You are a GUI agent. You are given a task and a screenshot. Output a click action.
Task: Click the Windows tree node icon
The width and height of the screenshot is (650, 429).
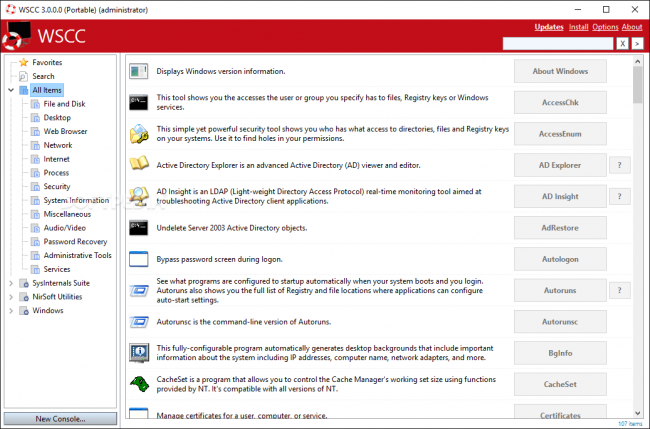[x=24, y=310]
